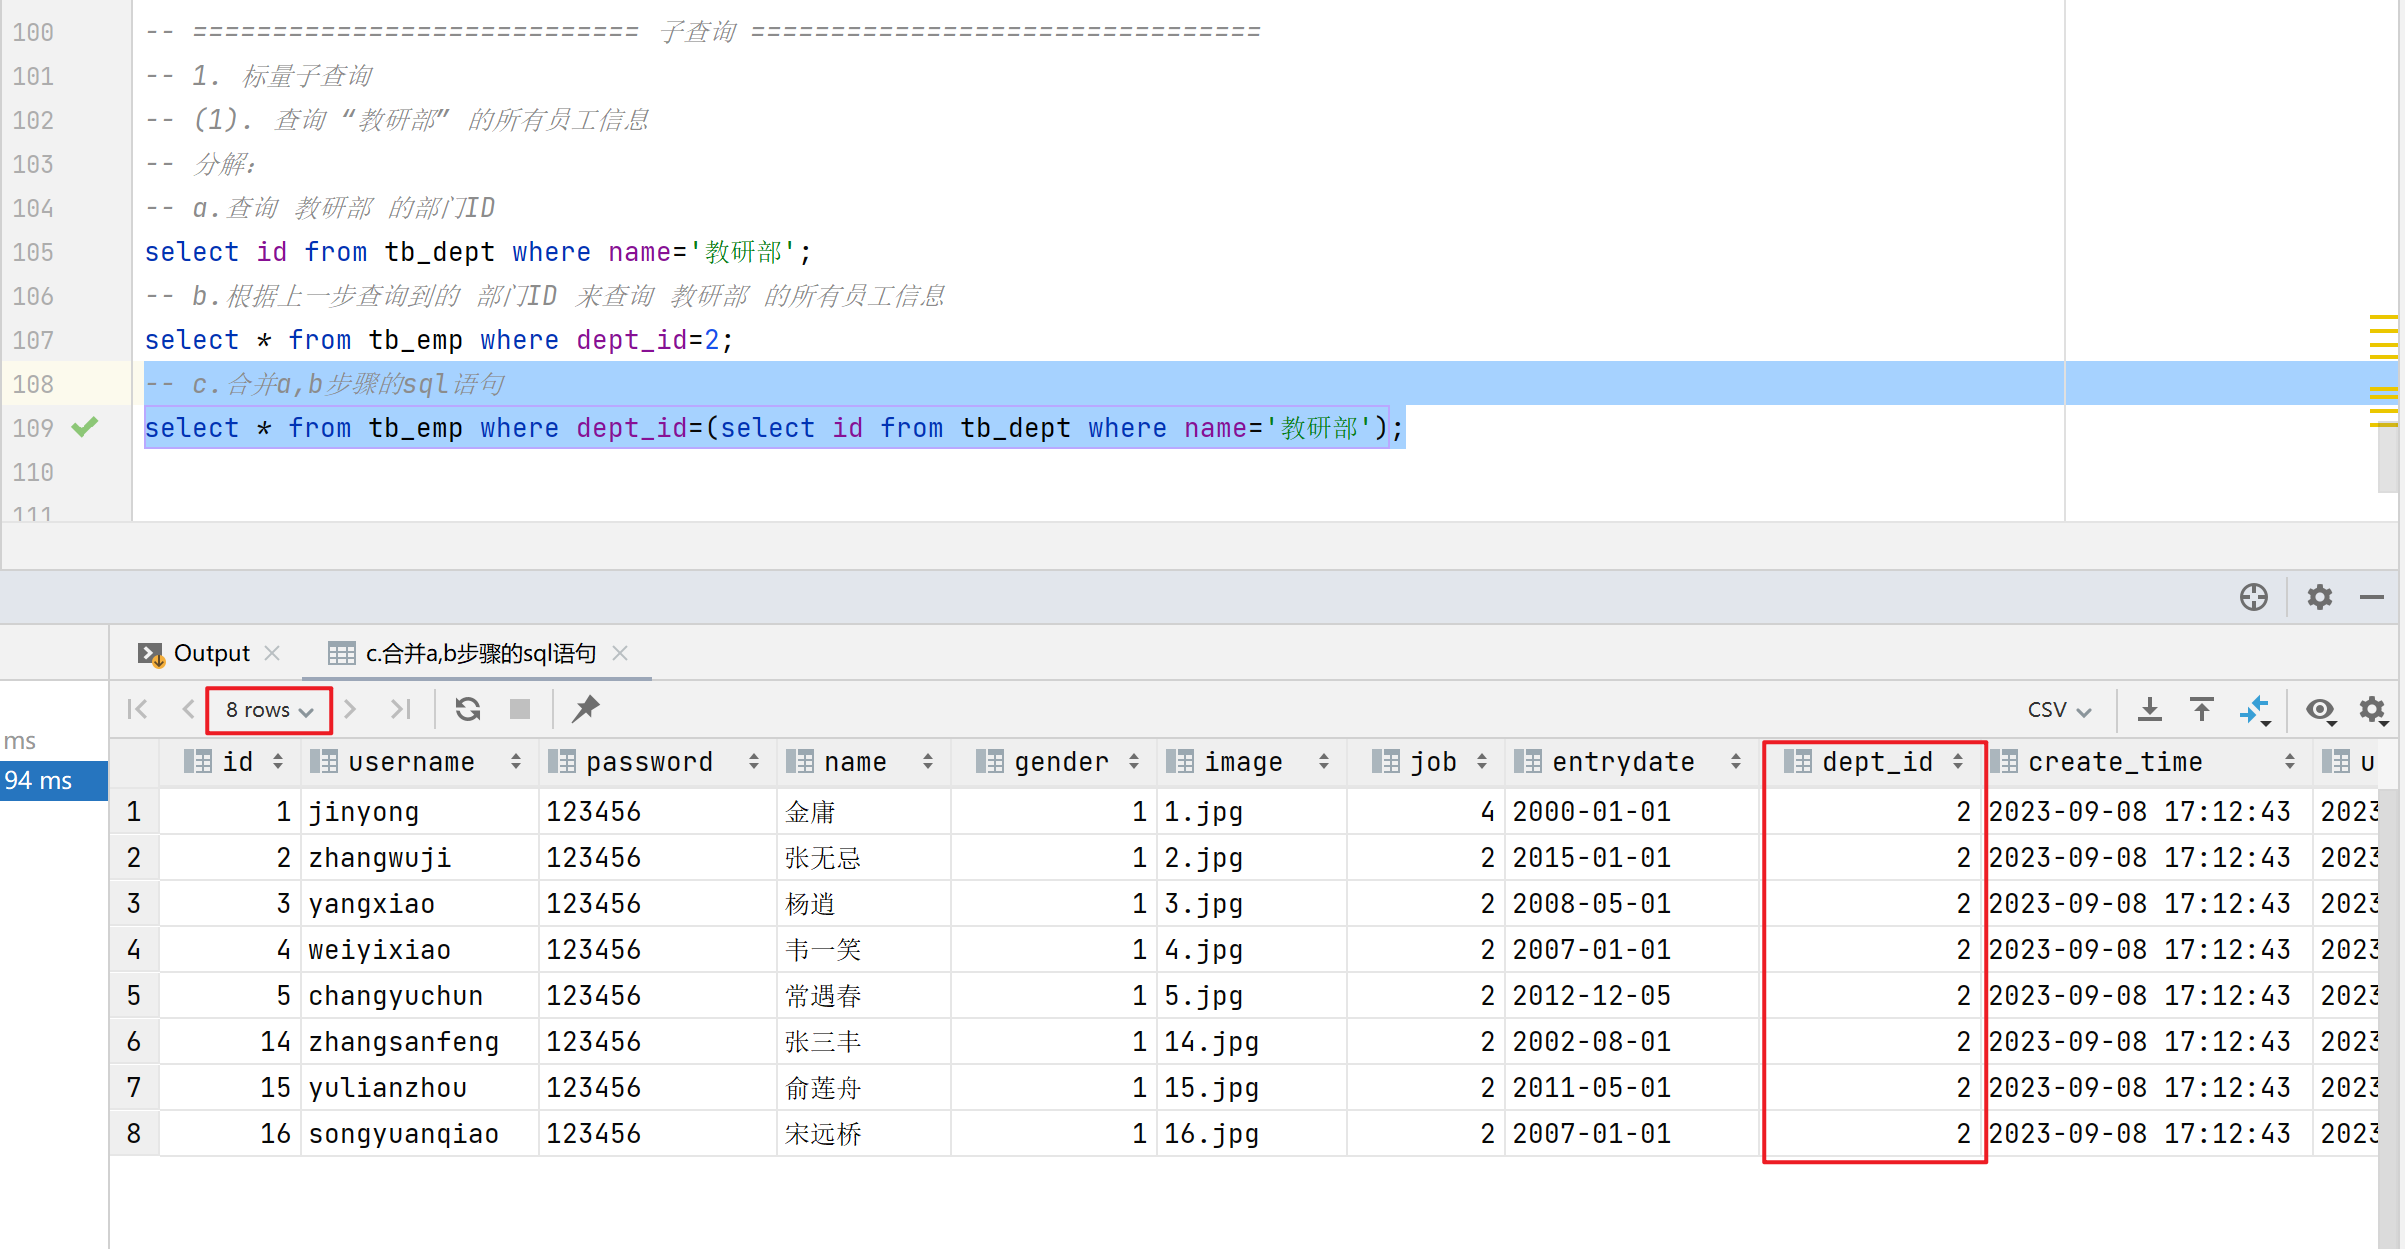
Task: Go to first page of results
Action: click(138, 709)
